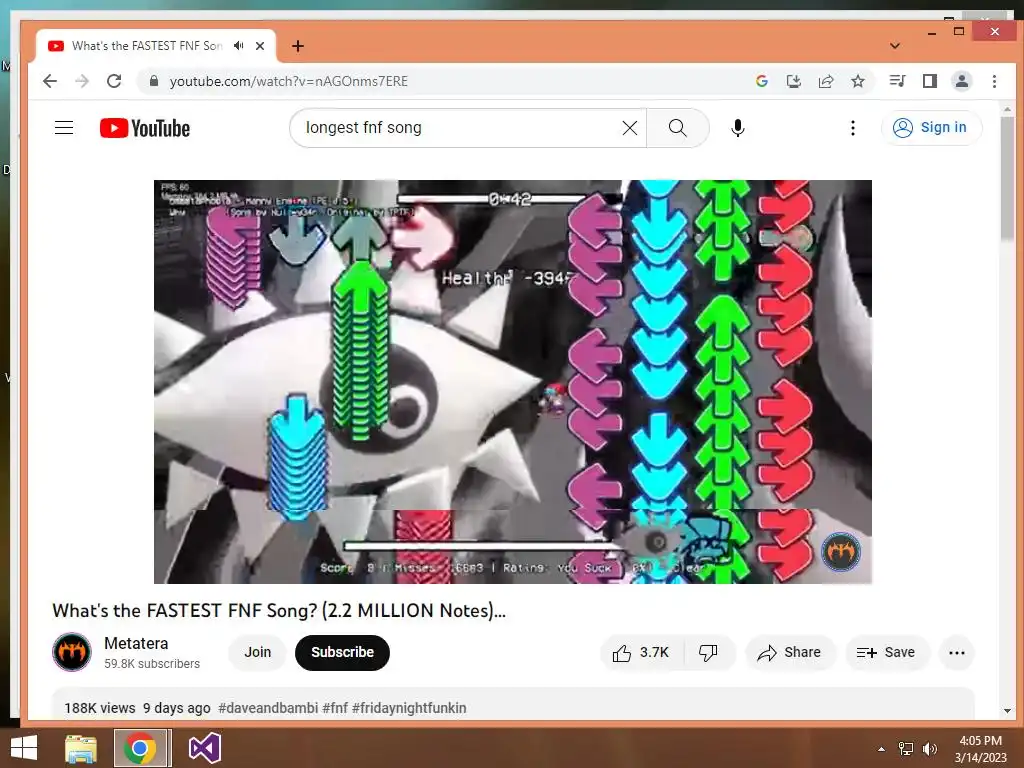Sign in to YouTube
The image size is (1024, 768).
931,127
